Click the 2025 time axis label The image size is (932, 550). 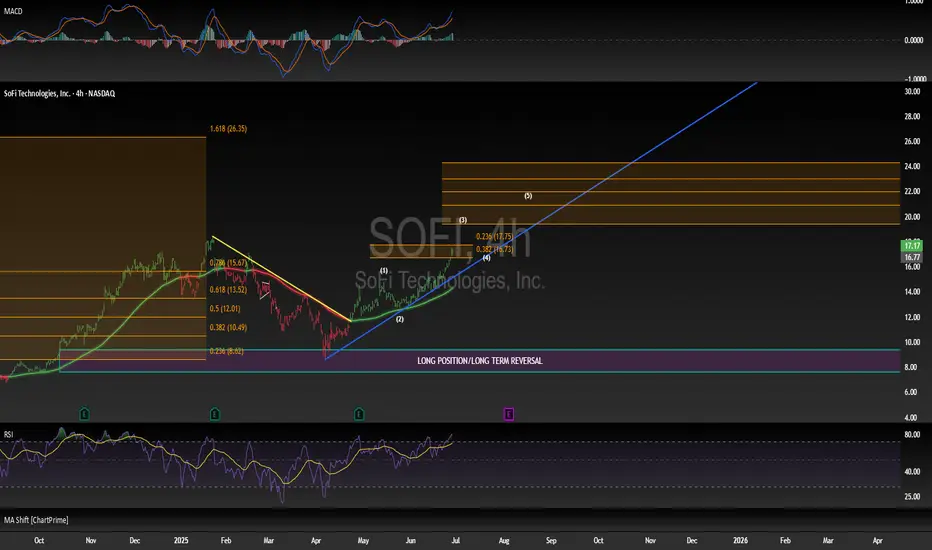[x=181, y=540]
